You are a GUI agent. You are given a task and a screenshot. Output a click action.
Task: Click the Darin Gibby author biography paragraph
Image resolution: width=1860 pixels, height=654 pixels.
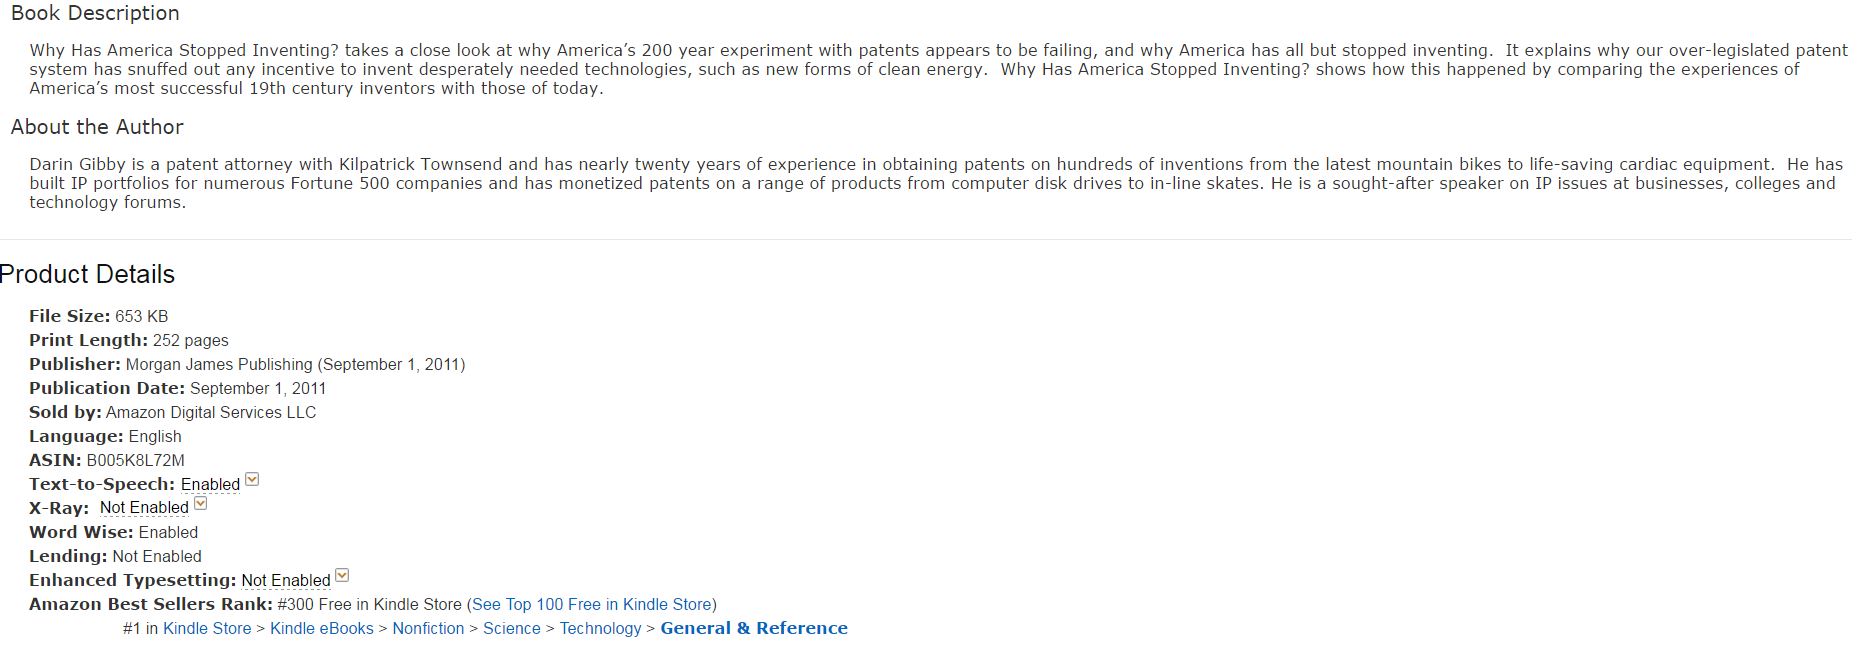936,183
